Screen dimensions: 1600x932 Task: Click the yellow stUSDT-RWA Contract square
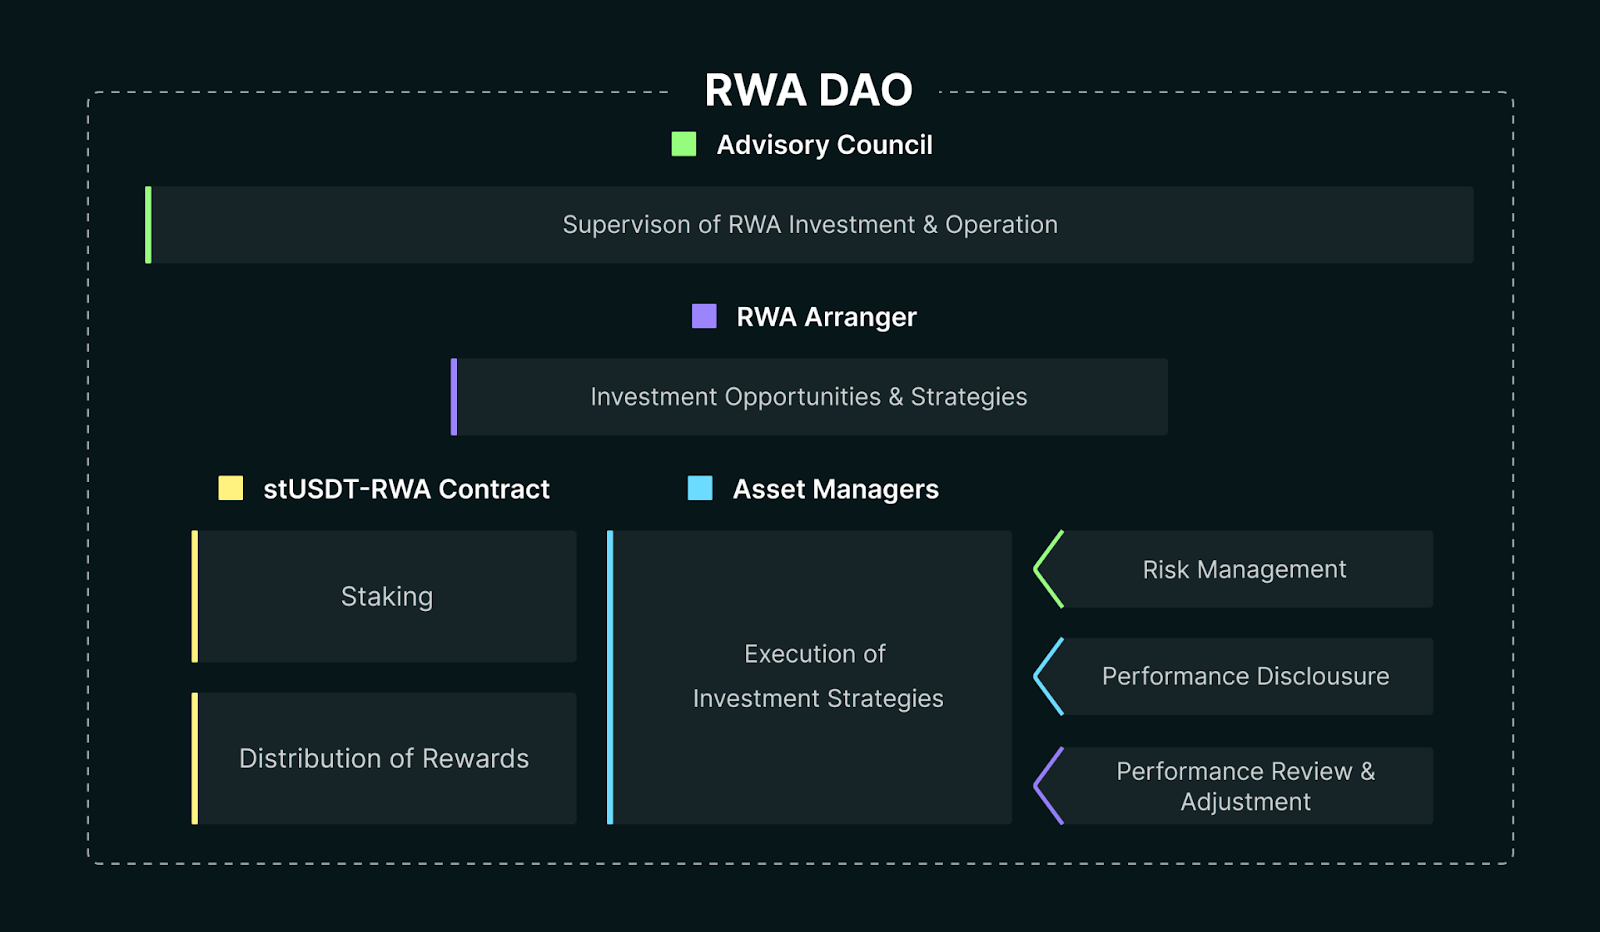(x=231, y=488)
